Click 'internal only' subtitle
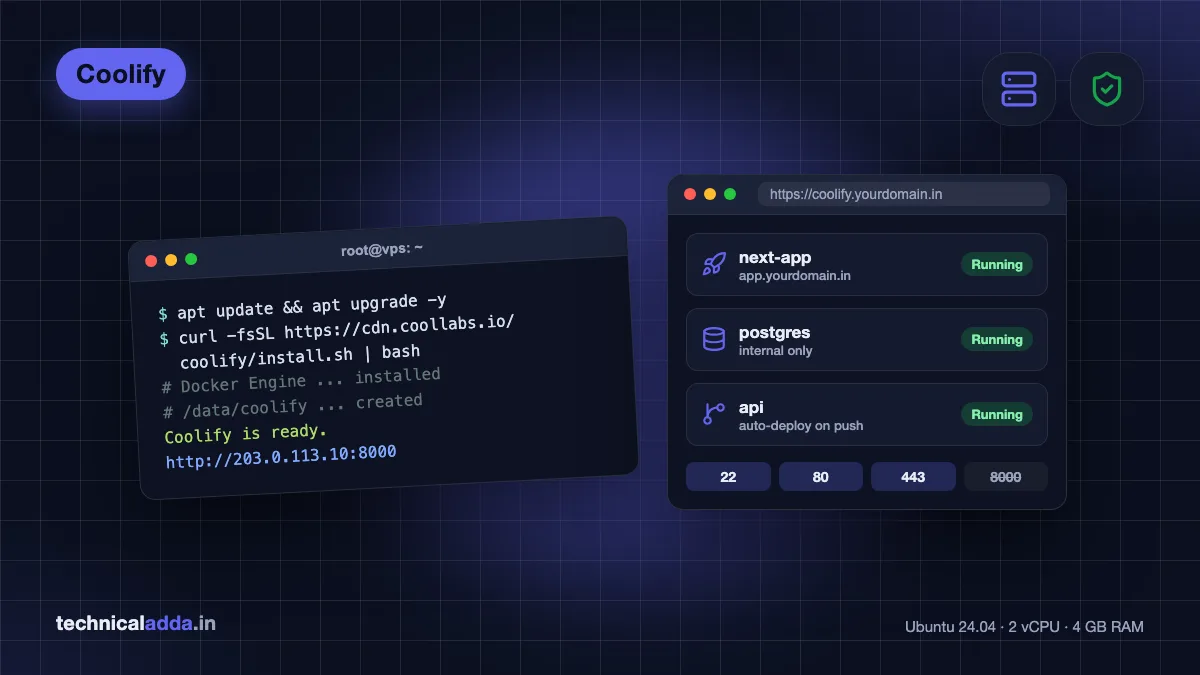Viewport: 1200px width, 675px height. pos(775,351)
